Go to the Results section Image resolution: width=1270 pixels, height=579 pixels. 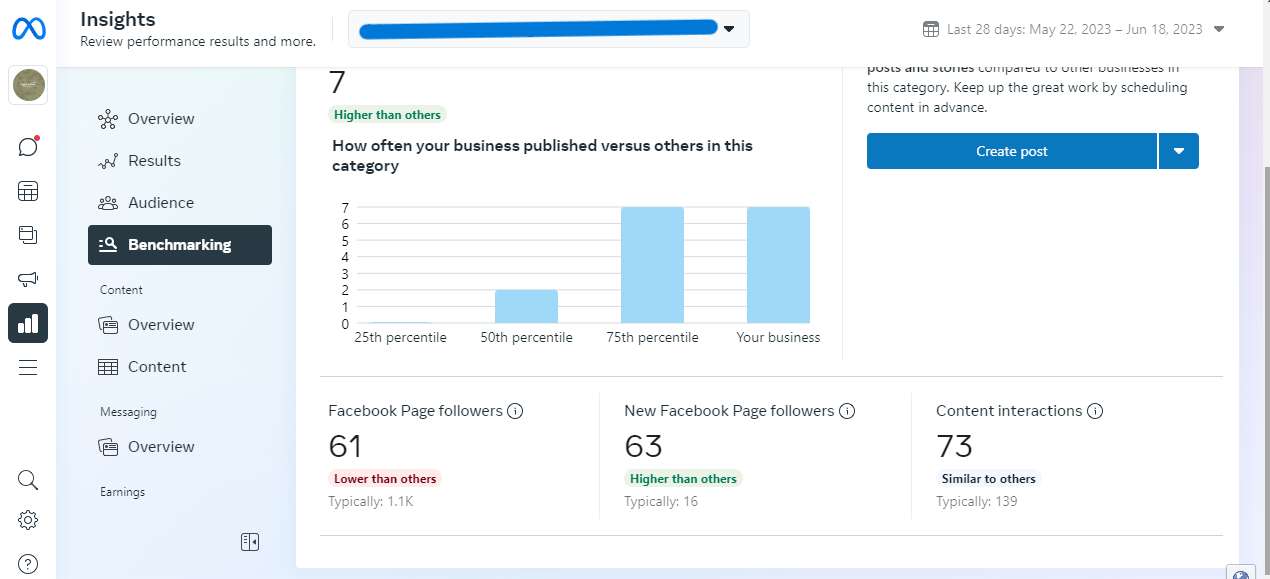click(154, 161)
